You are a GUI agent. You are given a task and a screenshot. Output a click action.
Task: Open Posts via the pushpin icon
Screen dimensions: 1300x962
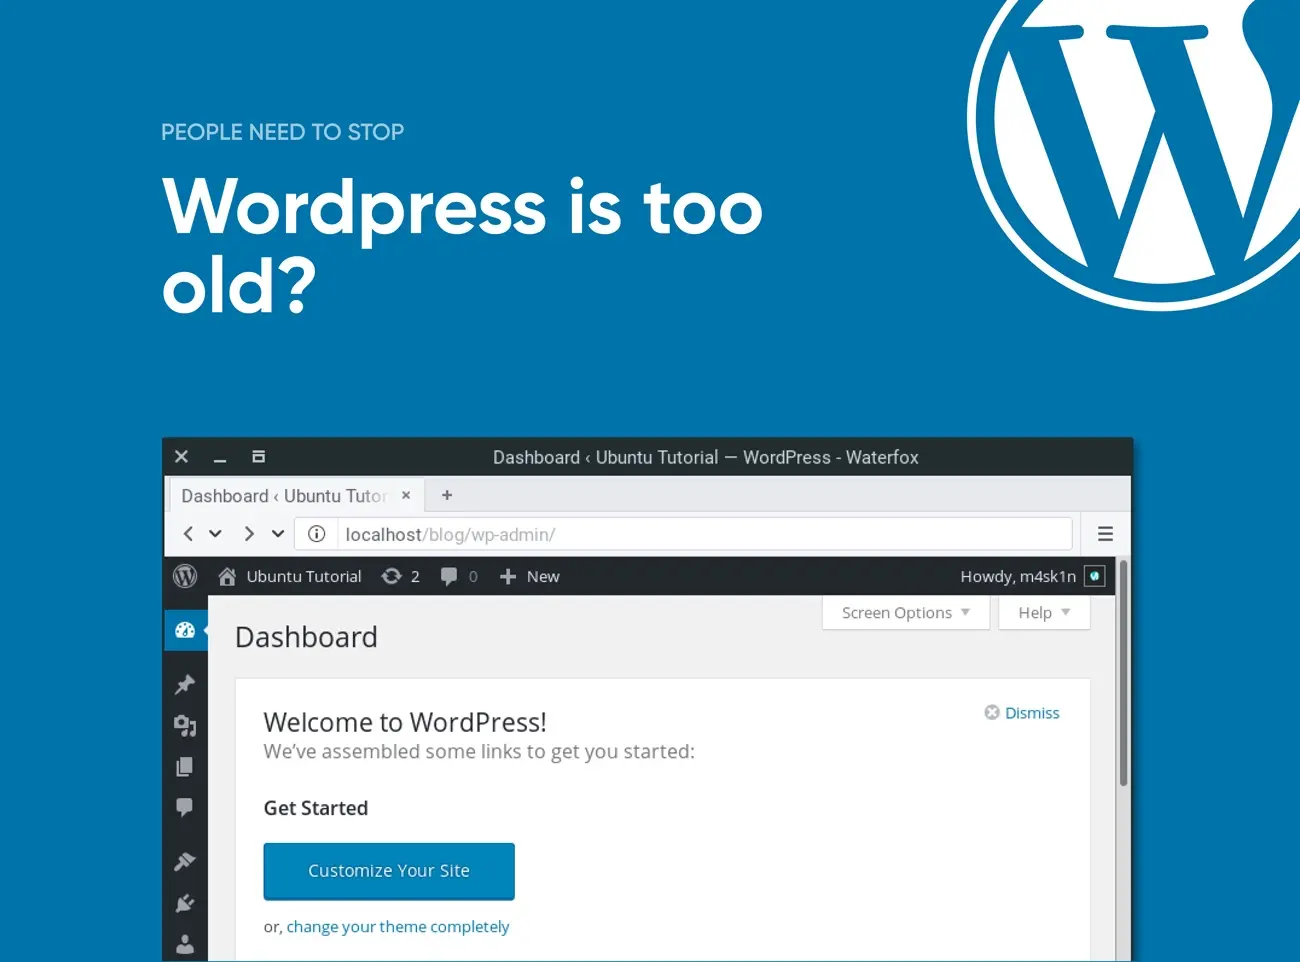pos(185,685)
